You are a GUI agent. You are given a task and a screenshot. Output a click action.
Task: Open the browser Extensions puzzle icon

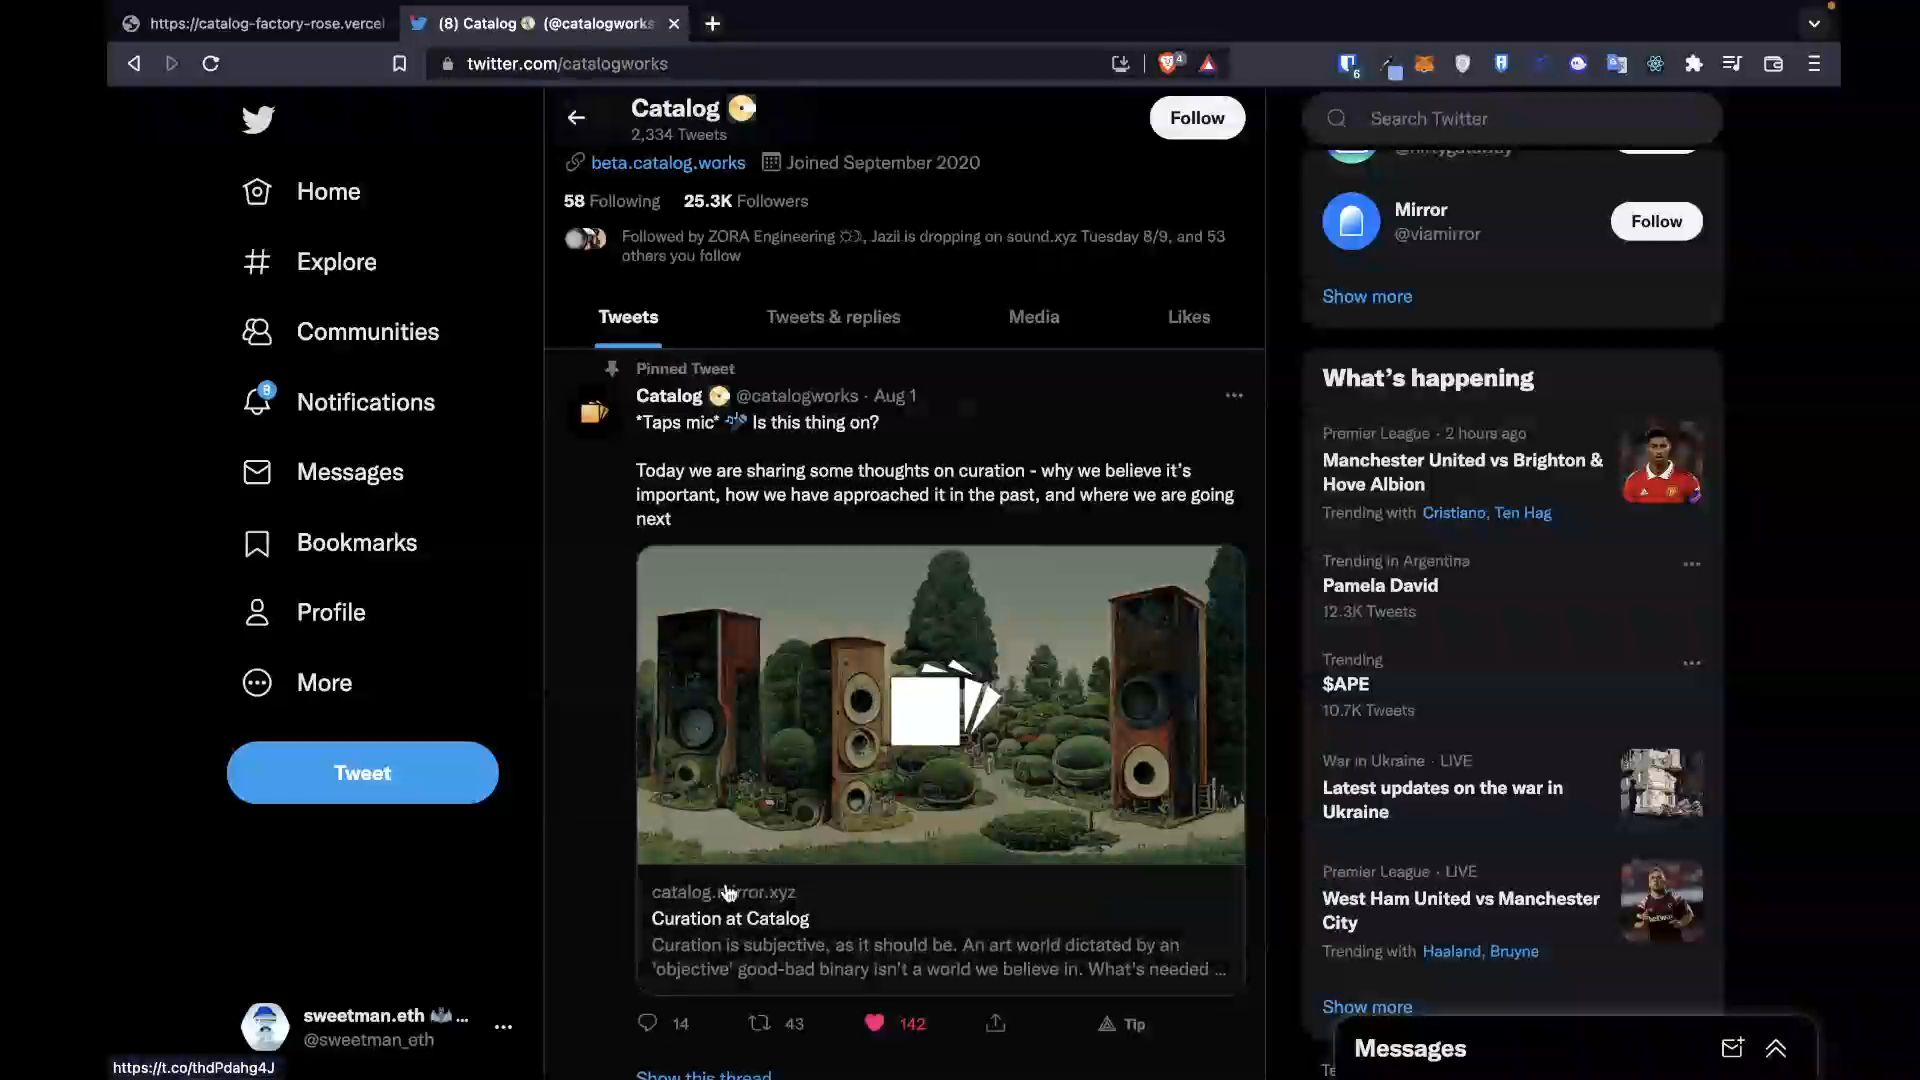[1693, 64]
